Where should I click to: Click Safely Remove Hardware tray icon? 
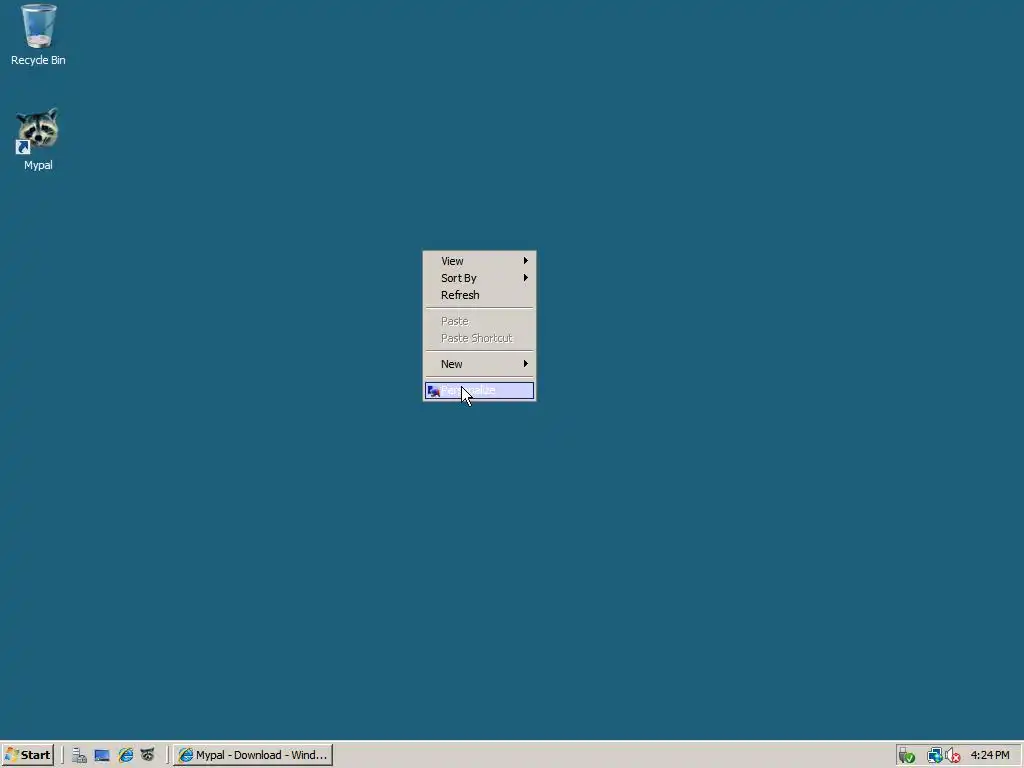[x=906, y=756]
